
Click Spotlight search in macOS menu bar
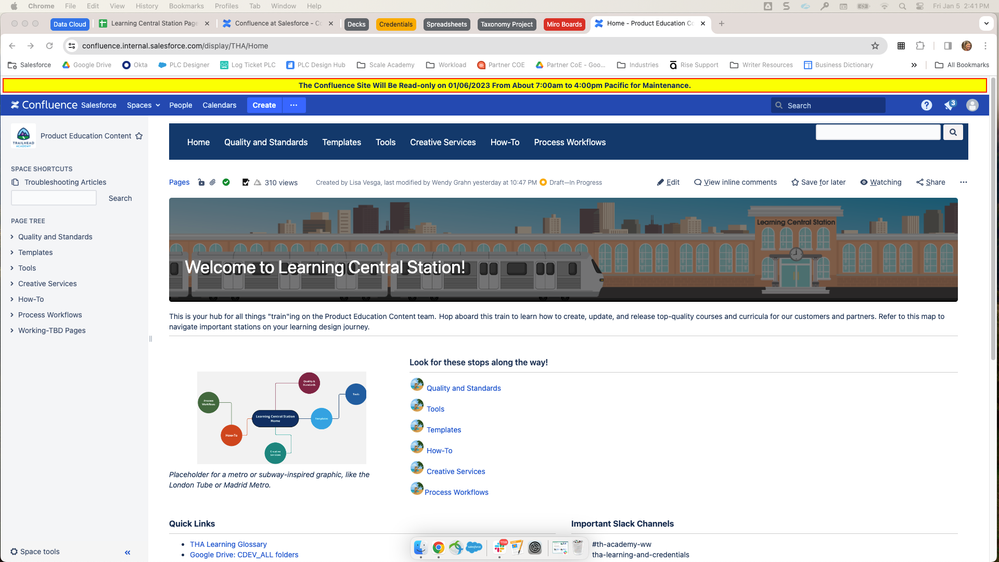pos(902,6)
